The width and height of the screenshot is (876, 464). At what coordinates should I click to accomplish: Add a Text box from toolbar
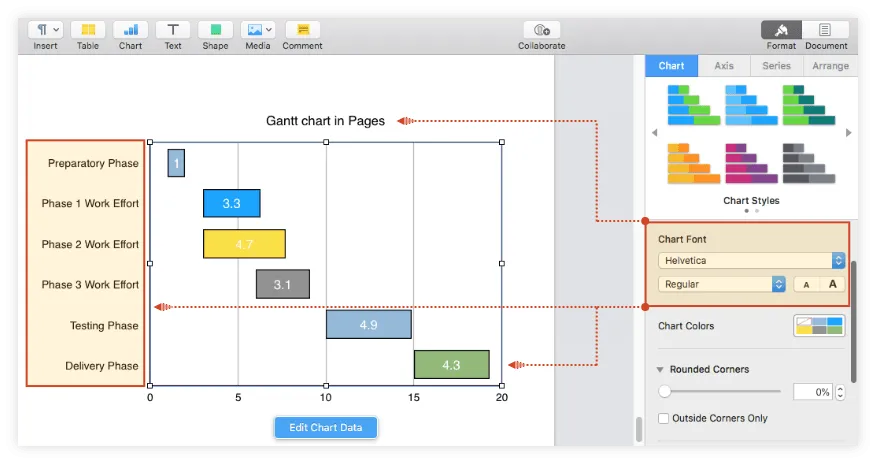173,30
